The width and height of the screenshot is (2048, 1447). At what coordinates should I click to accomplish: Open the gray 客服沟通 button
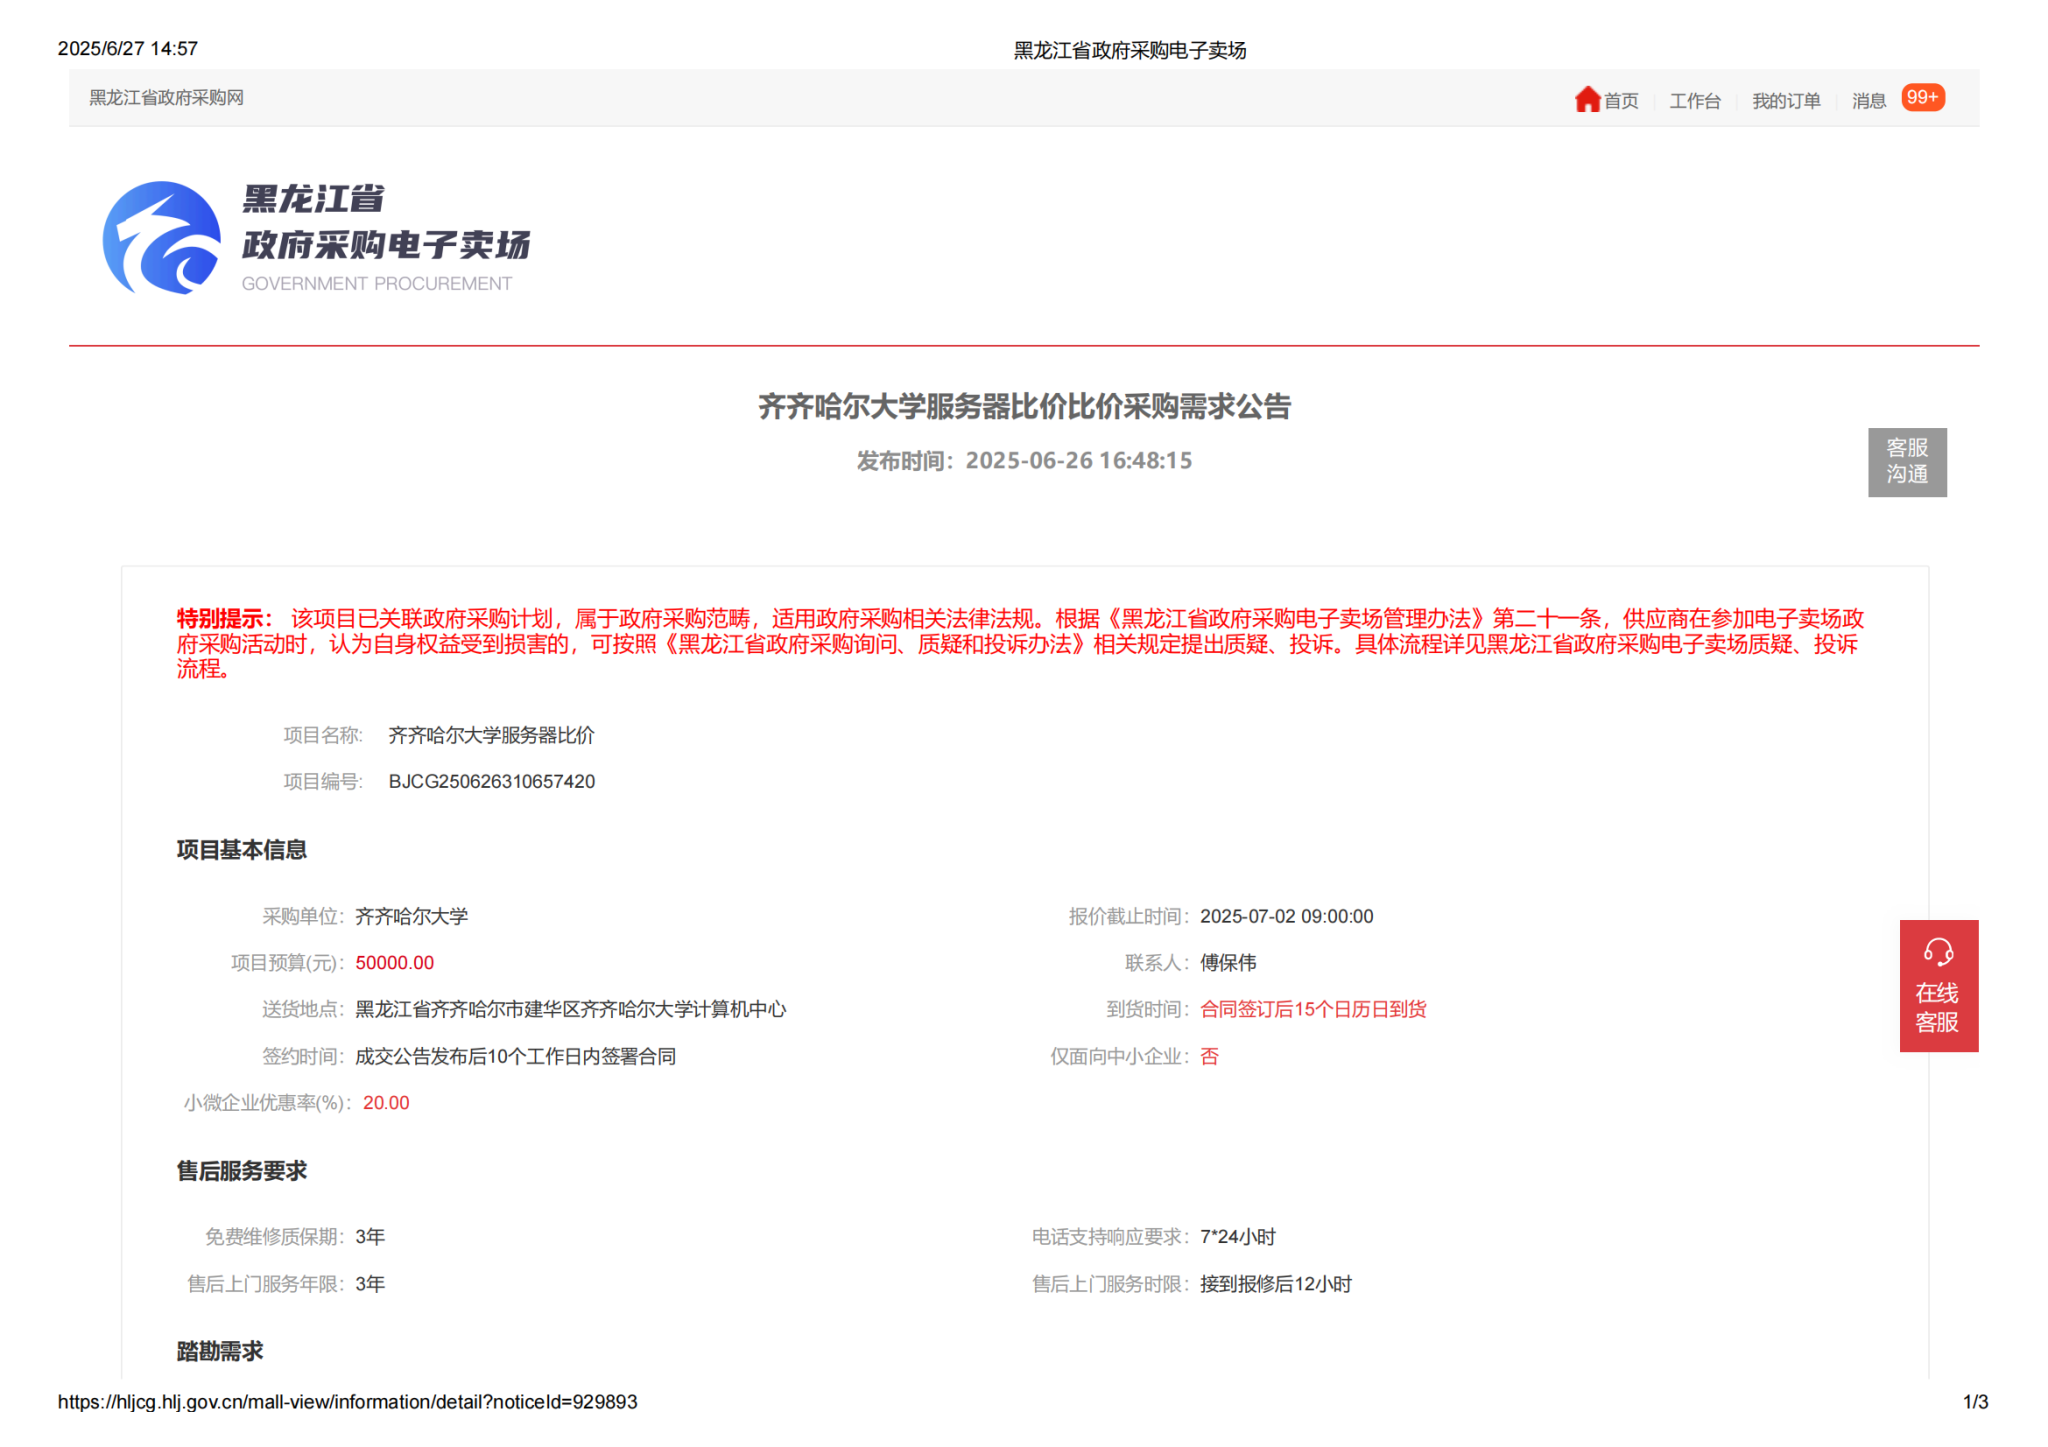(1906, 462)
